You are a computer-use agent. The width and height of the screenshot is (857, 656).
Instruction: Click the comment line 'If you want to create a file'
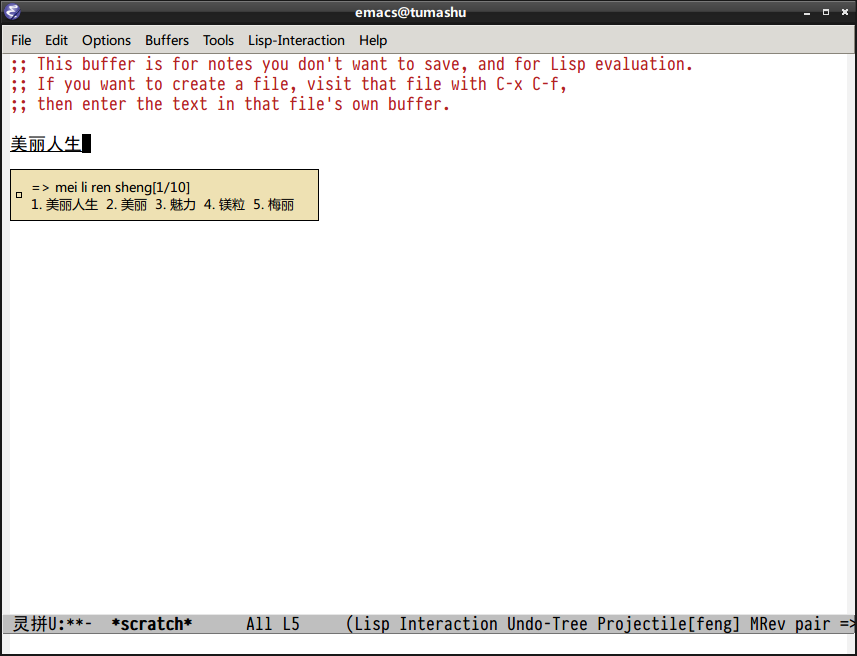(289, 84)
